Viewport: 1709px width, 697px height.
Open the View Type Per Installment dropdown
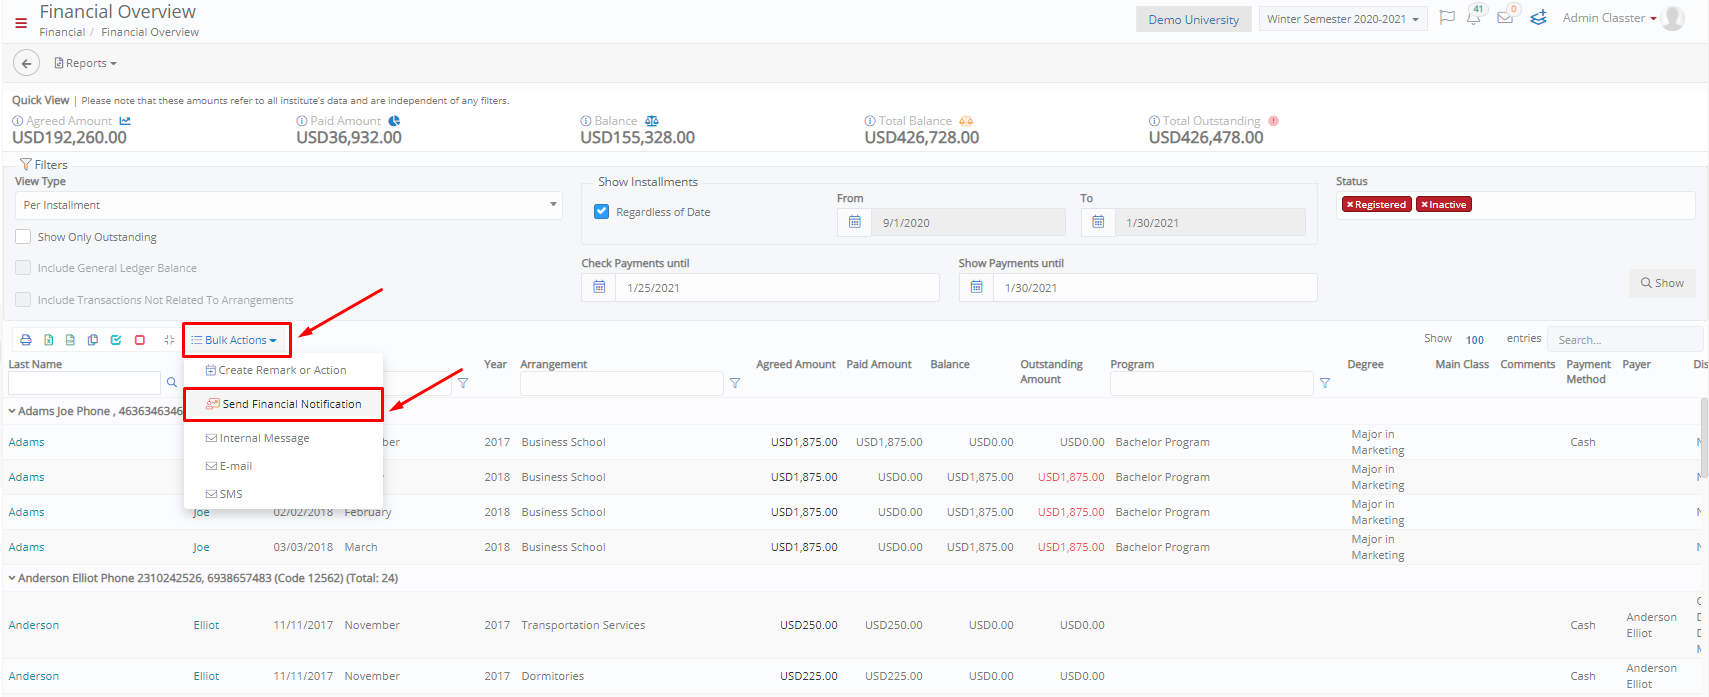click(288, 205)
